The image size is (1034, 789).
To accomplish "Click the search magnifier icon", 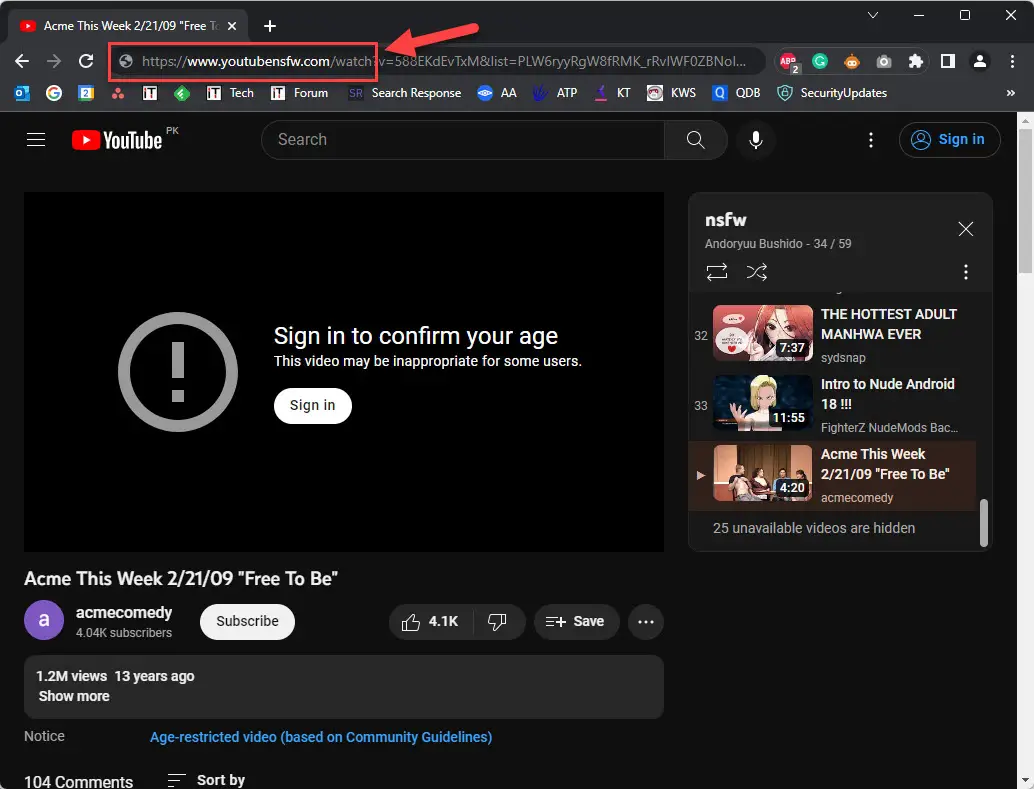I will coord(695,140).
